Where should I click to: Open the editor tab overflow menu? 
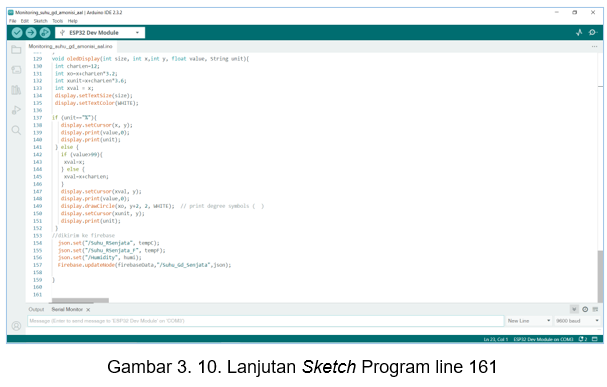[594, 46]
